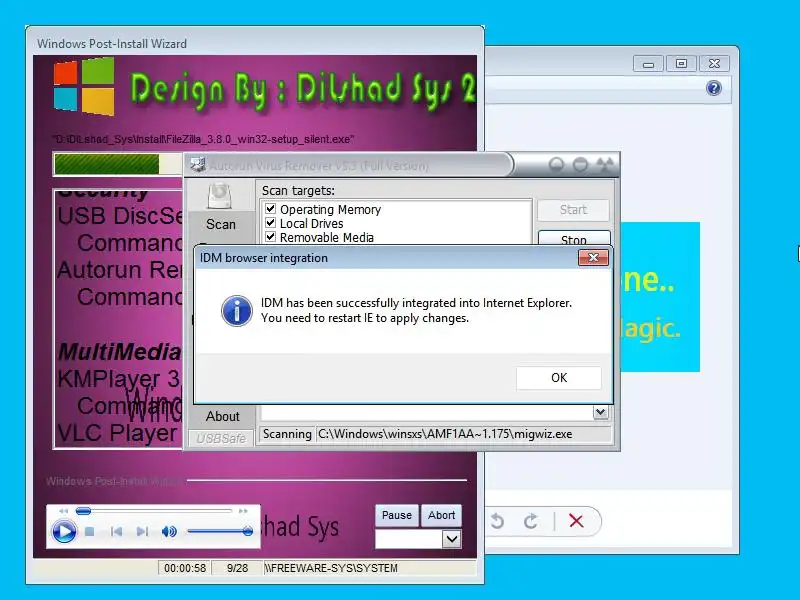Viewport: 800px width, 600px height.
Task: Toggle the Local Drives scan target checkbox
Action: pyautogui.click(x=270, y=223)
